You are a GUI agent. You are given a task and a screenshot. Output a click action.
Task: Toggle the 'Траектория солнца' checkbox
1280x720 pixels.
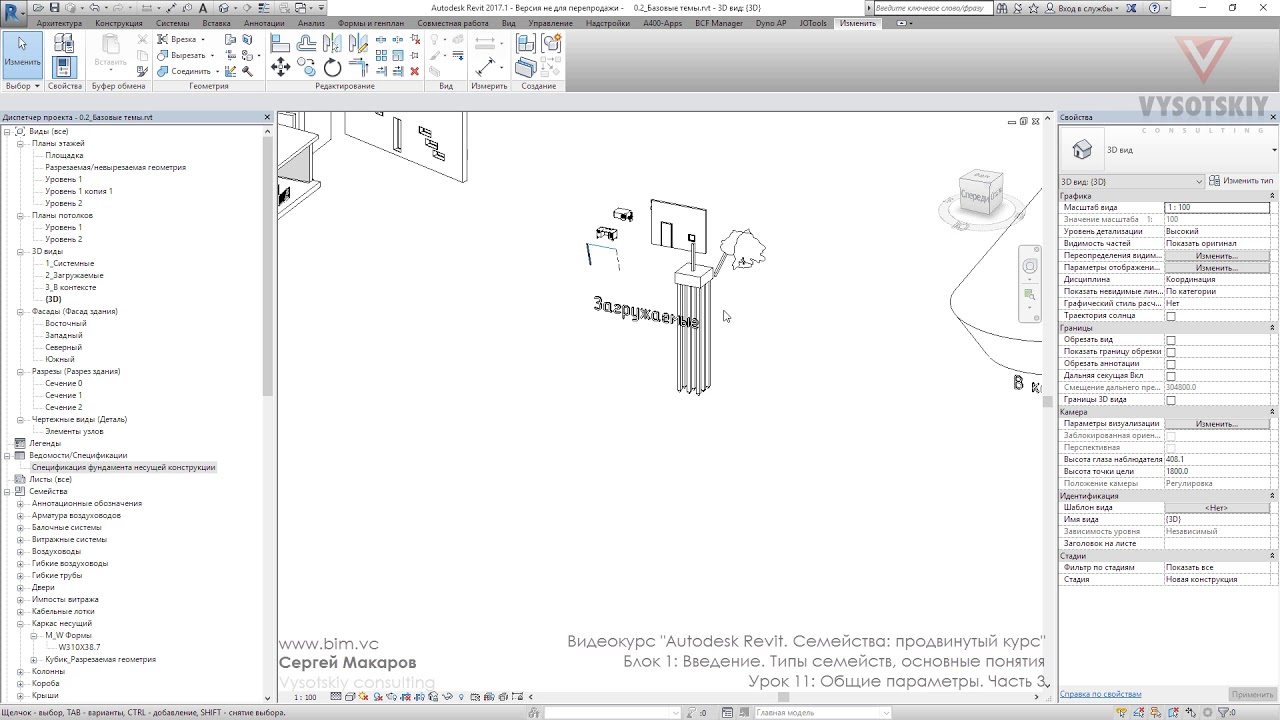click(x=1171, y=316)
